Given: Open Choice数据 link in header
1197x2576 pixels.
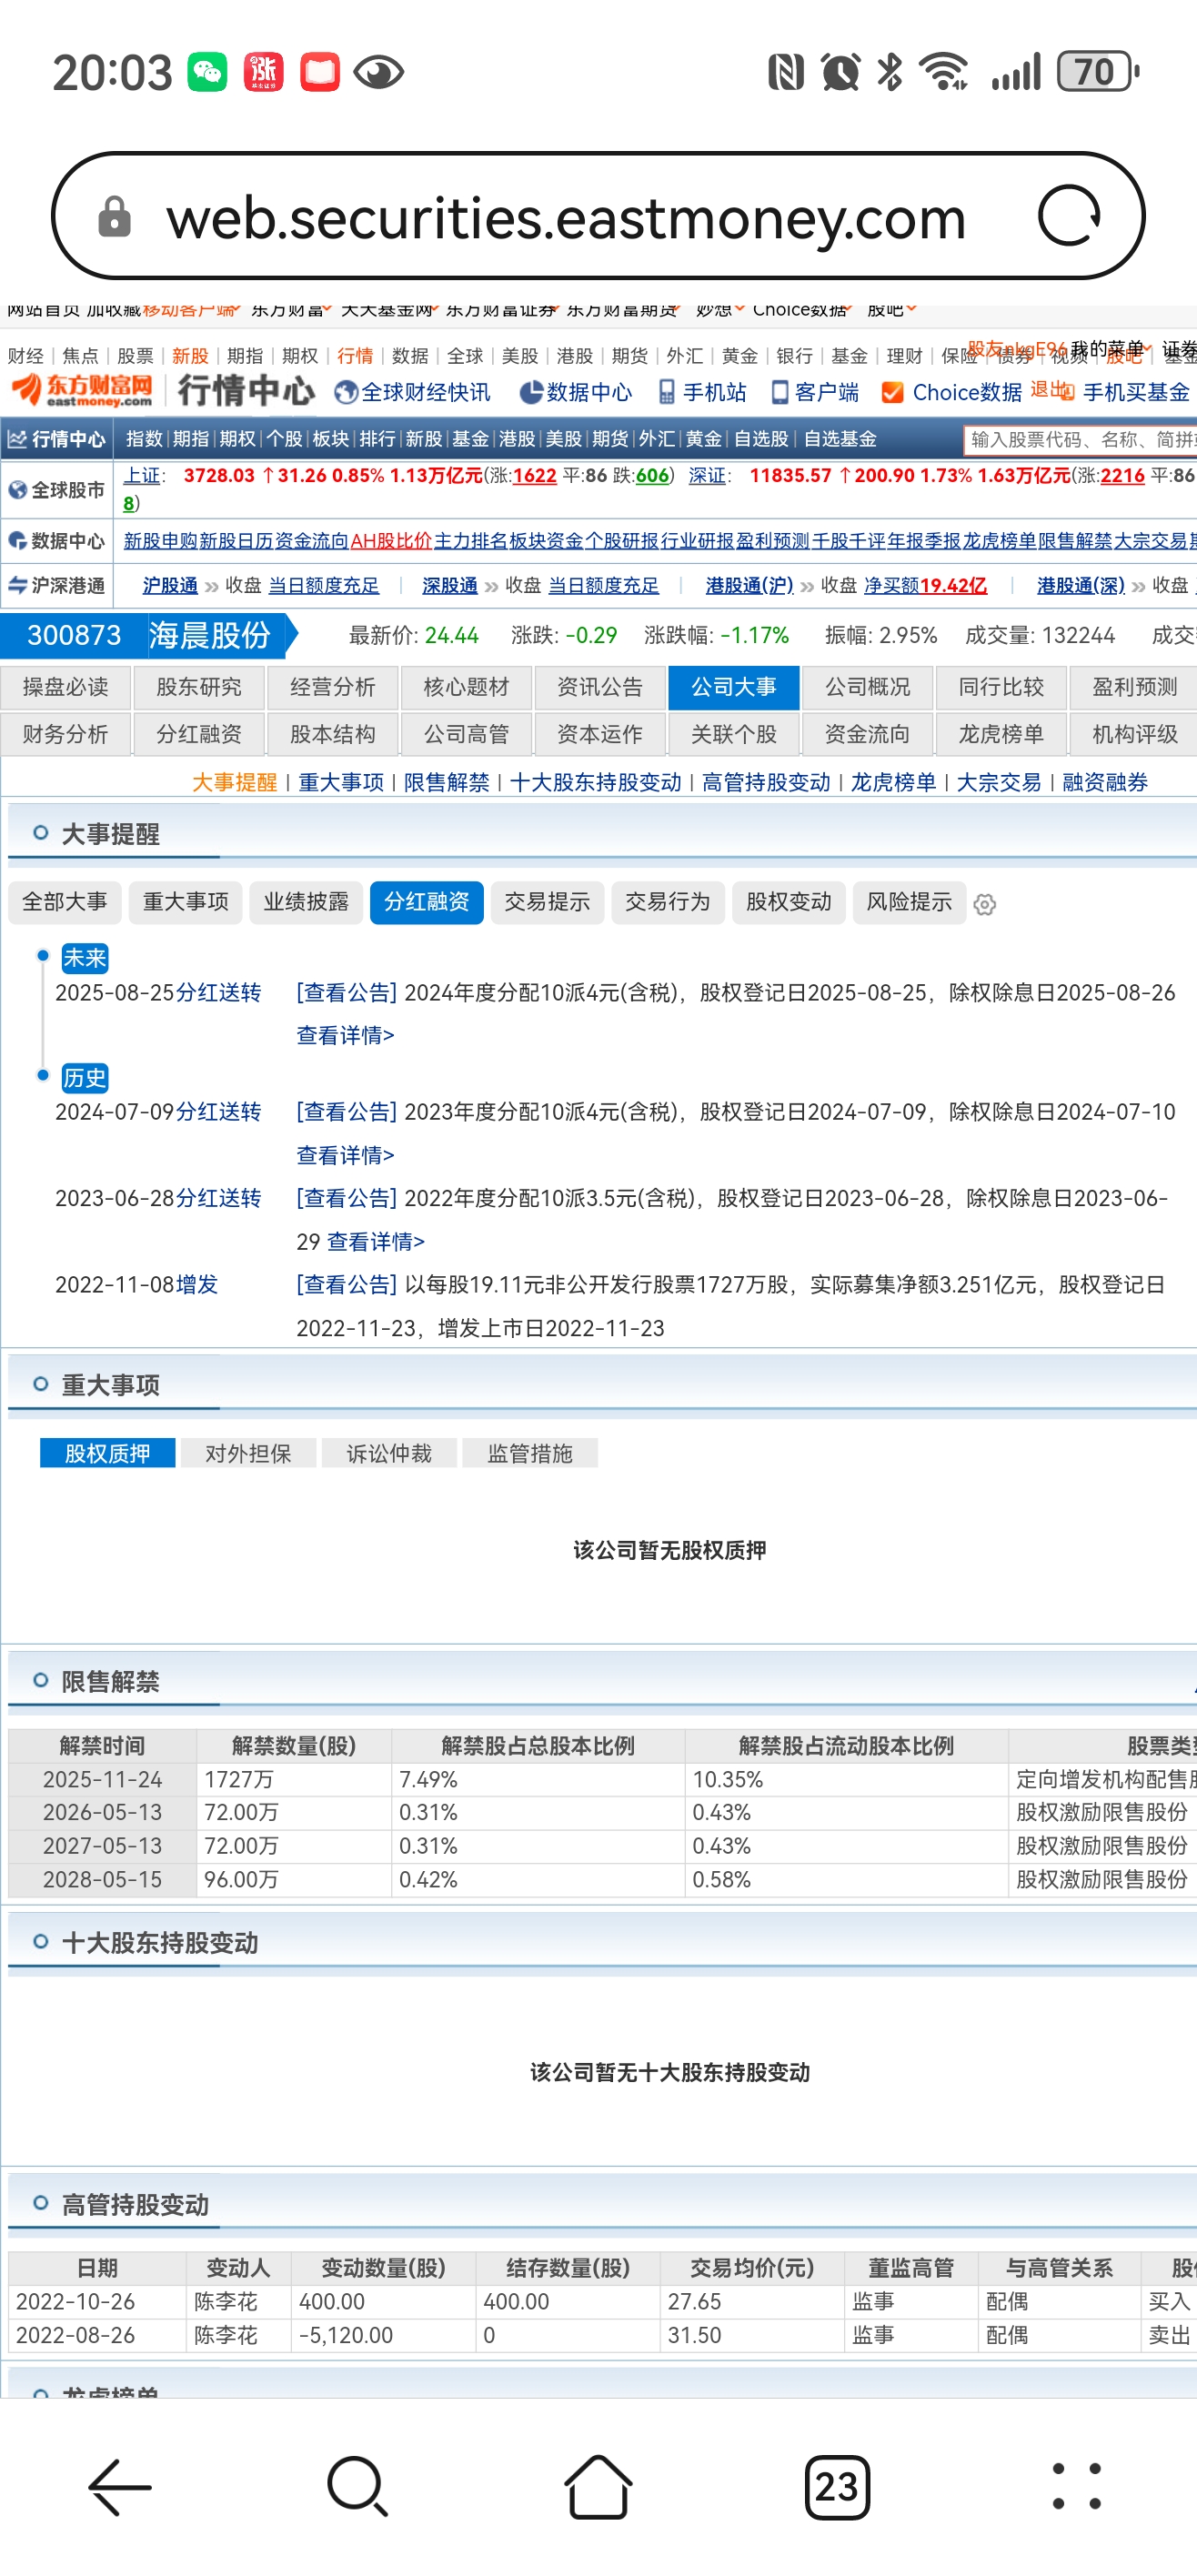Looking at the screenshot, I should point(952,392).
